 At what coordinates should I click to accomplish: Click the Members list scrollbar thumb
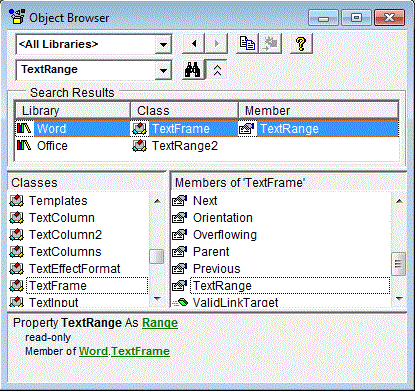point(398,264)
